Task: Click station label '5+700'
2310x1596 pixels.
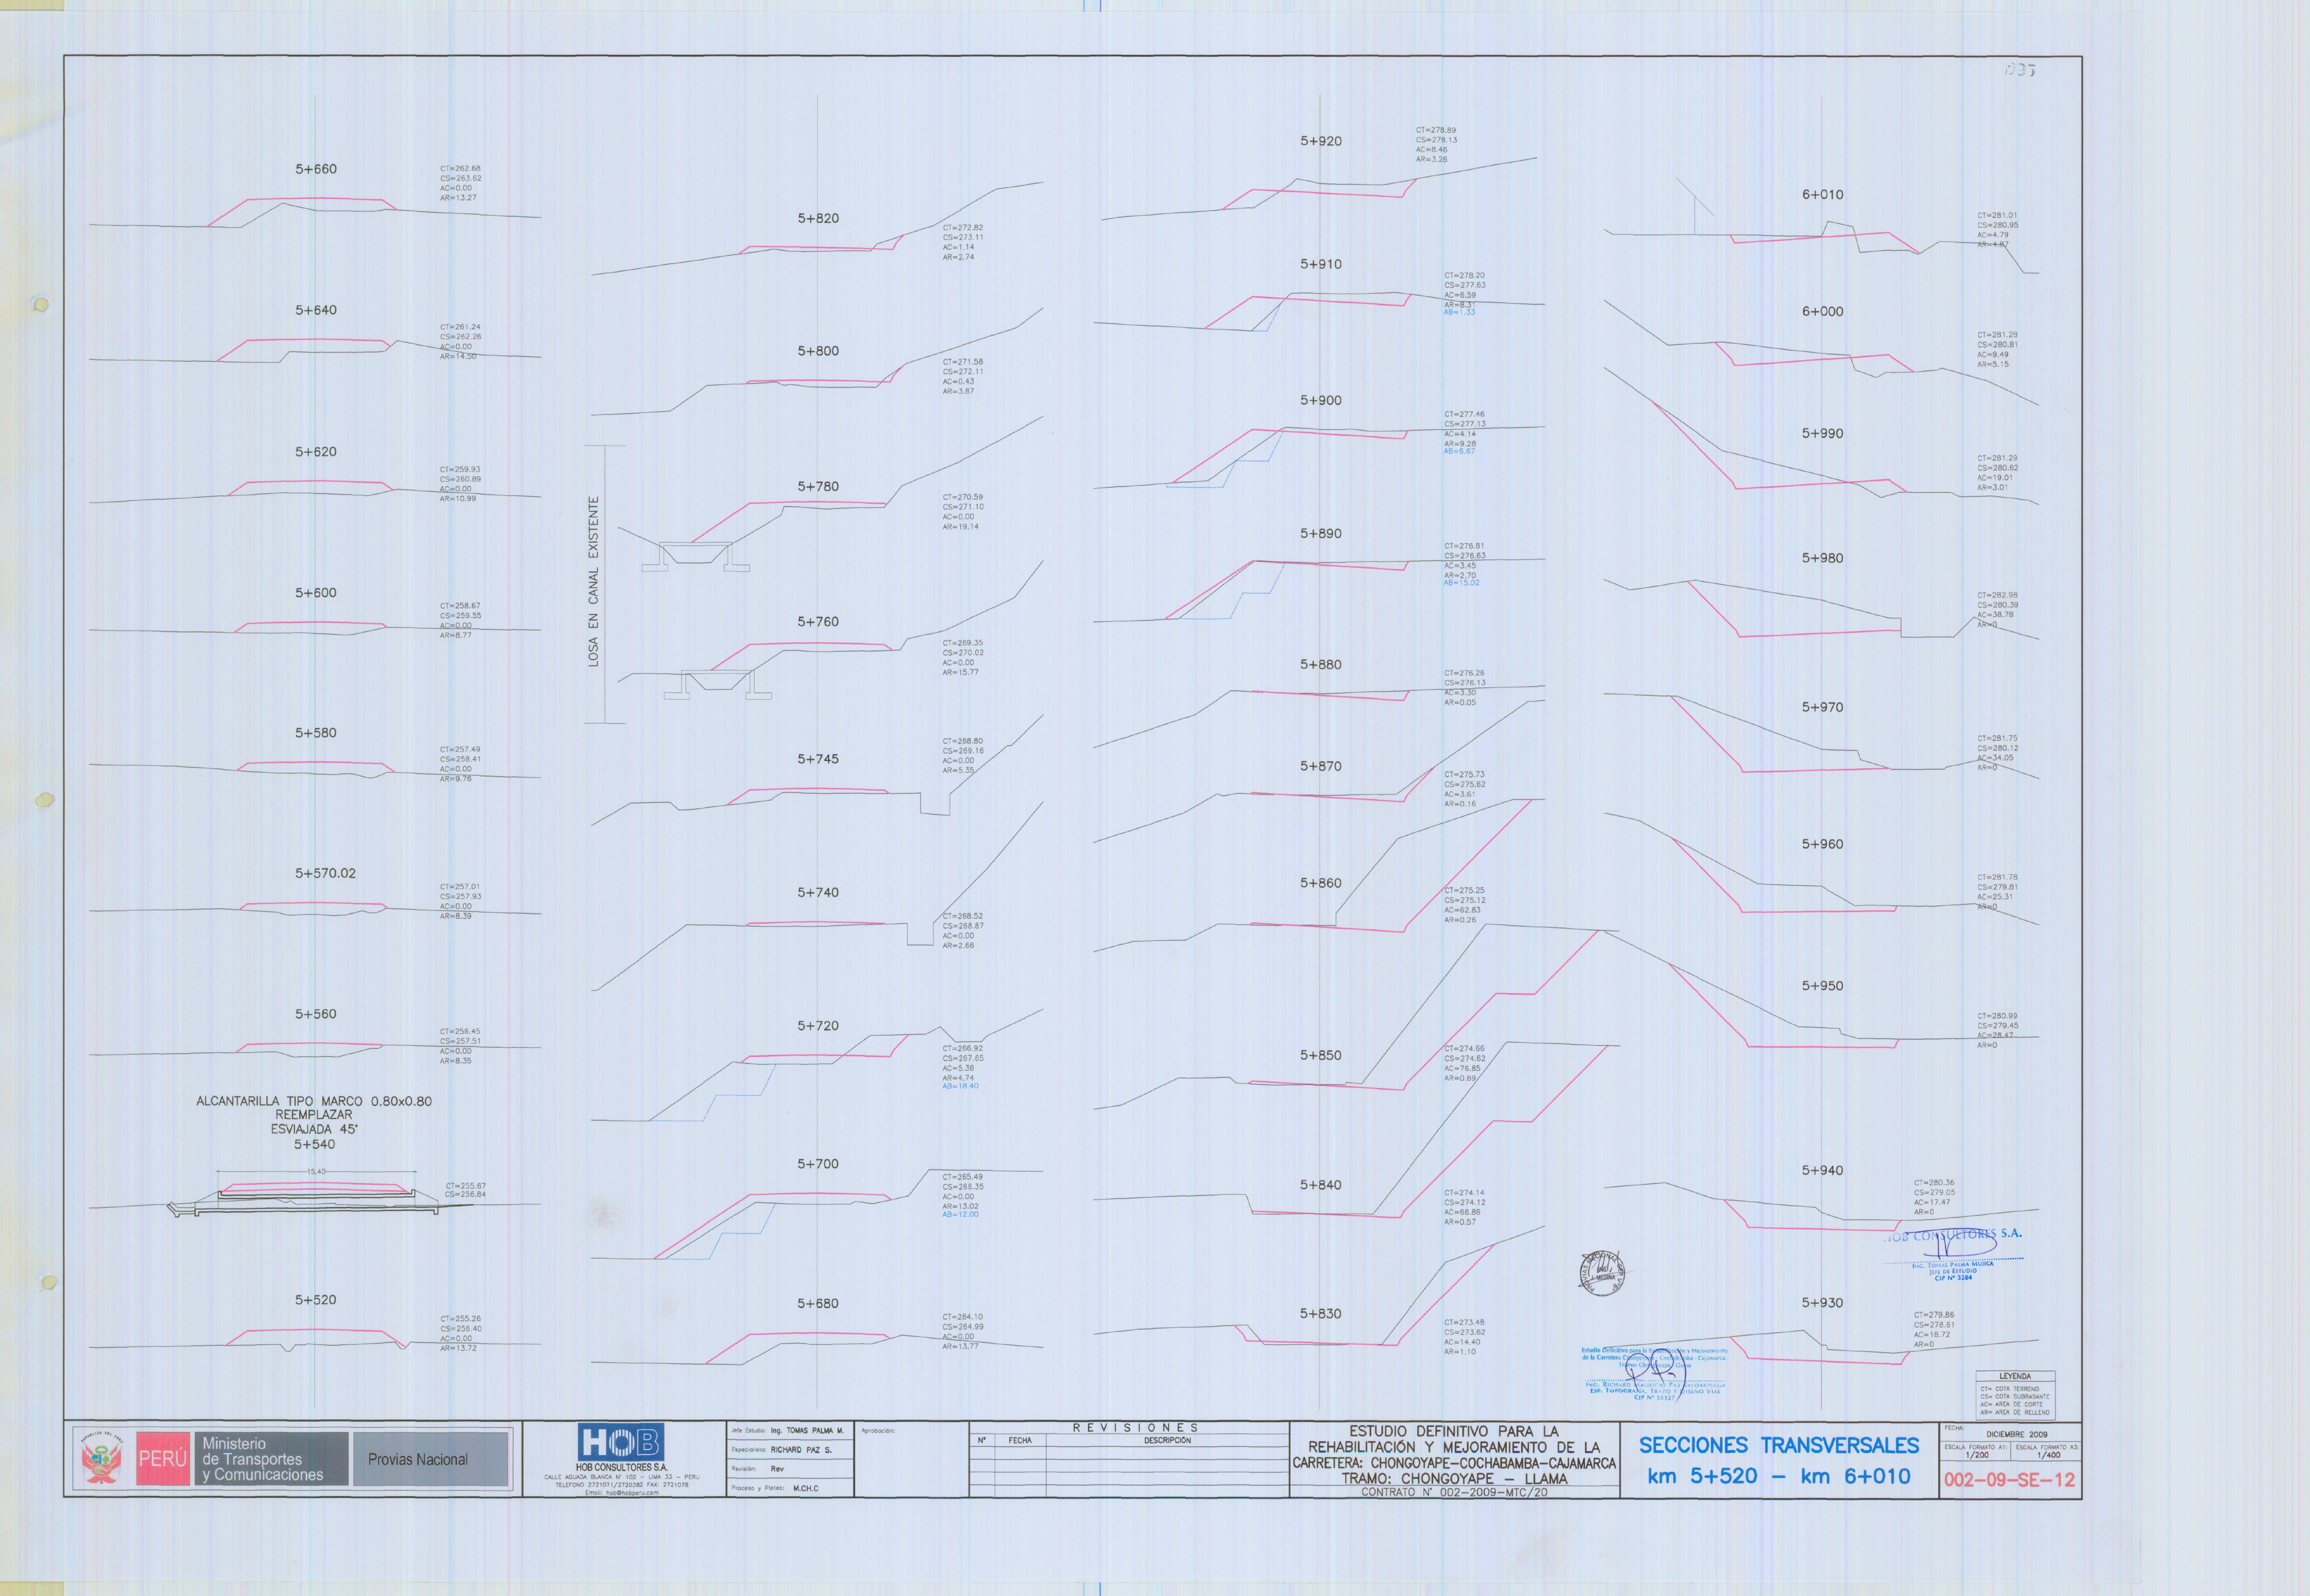Action: pyautogui.click(x=818, y=1164)
